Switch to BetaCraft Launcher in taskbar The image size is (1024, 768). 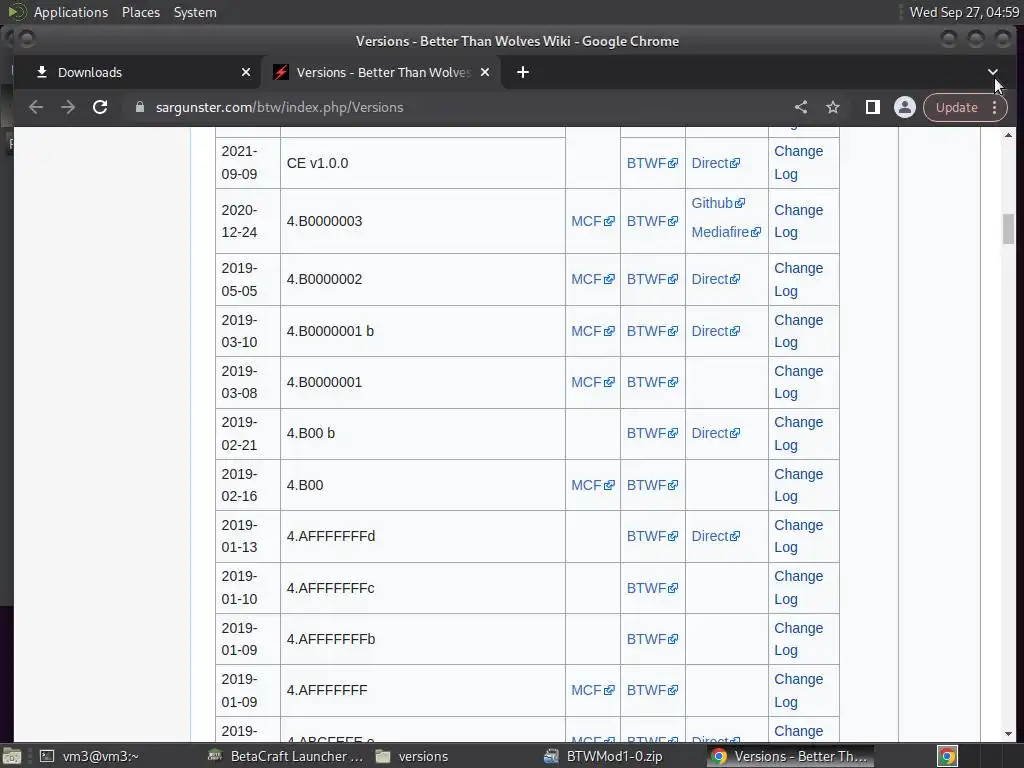[285, 756]
